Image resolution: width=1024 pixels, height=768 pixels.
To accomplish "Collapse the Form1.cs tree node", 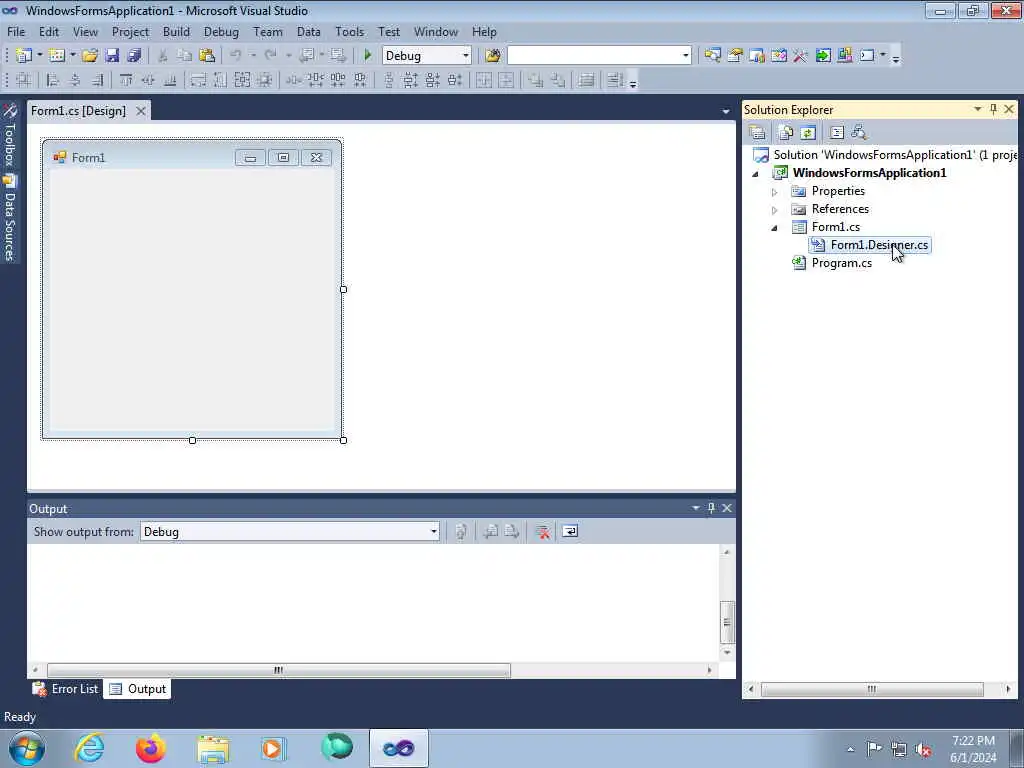I will pyautogui.click(x=775, y=228).
